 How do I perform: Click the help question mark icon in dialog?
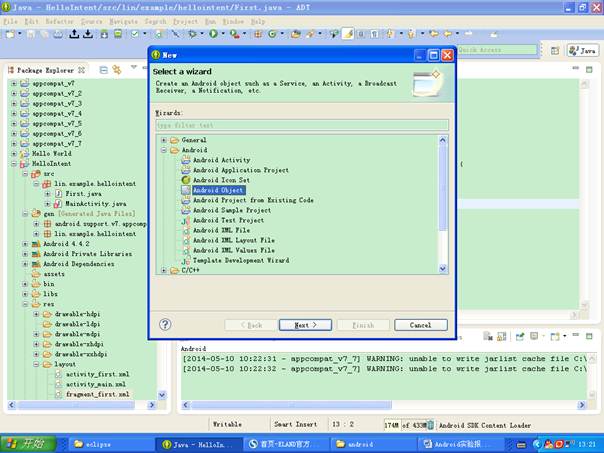(x=165, y=324)
